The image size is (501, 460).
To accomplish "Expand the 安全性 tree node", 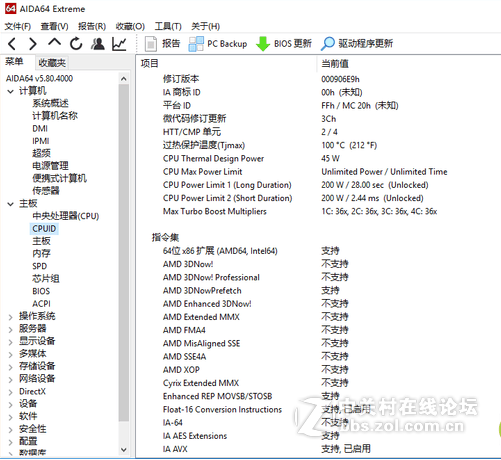I will click(11, 429).
